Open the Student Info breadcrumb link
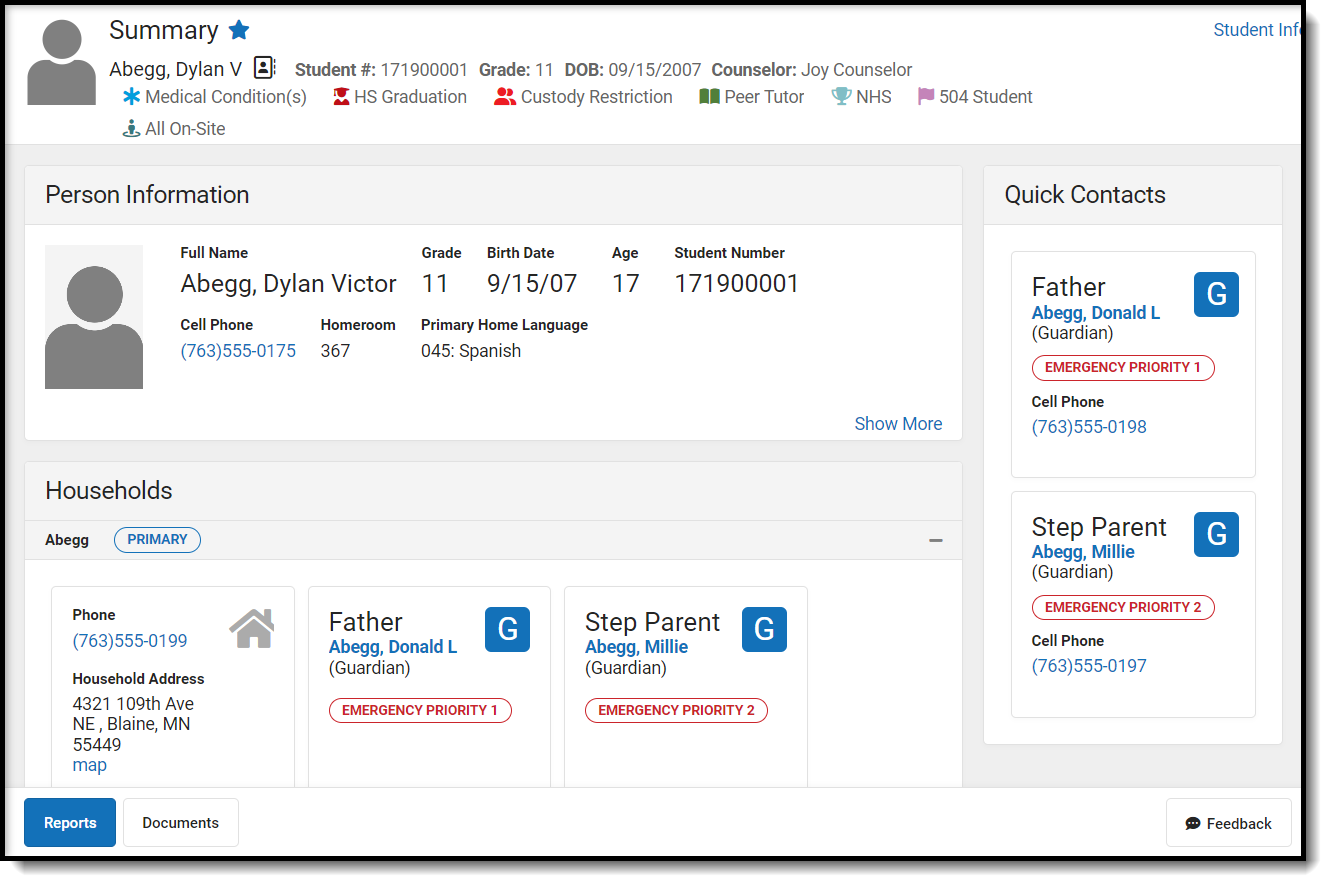The image size is (1331, 886). point(1256,30)
